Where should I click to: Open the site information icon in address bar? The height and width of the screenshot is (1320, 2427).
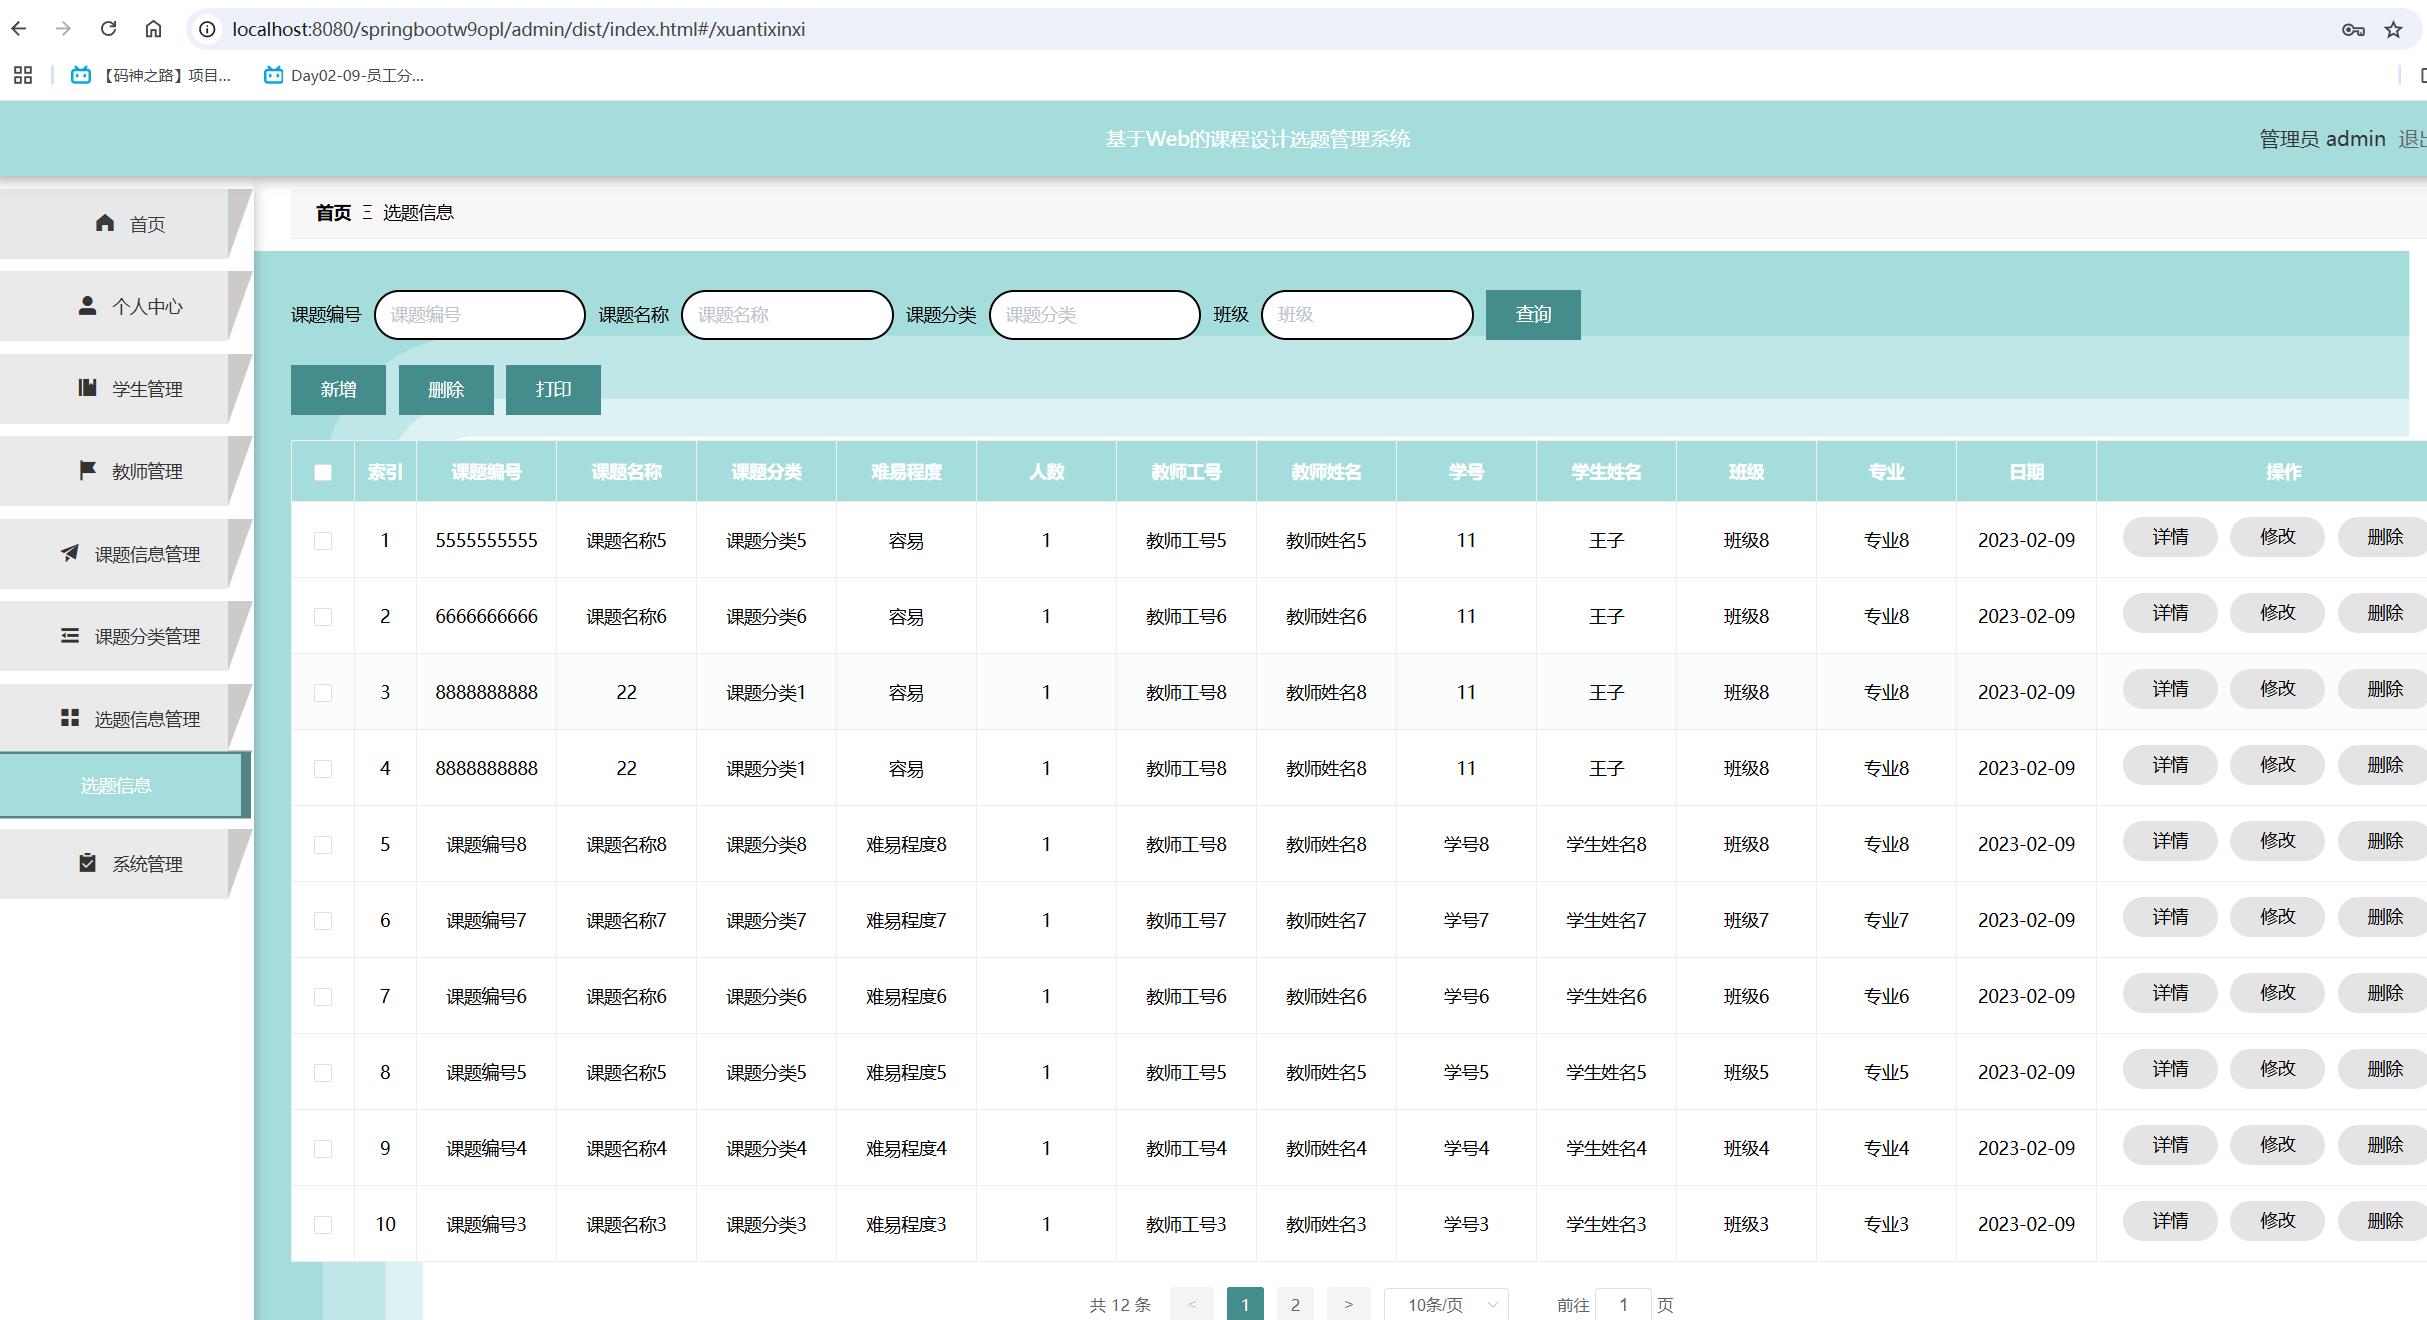click(207, 29)
